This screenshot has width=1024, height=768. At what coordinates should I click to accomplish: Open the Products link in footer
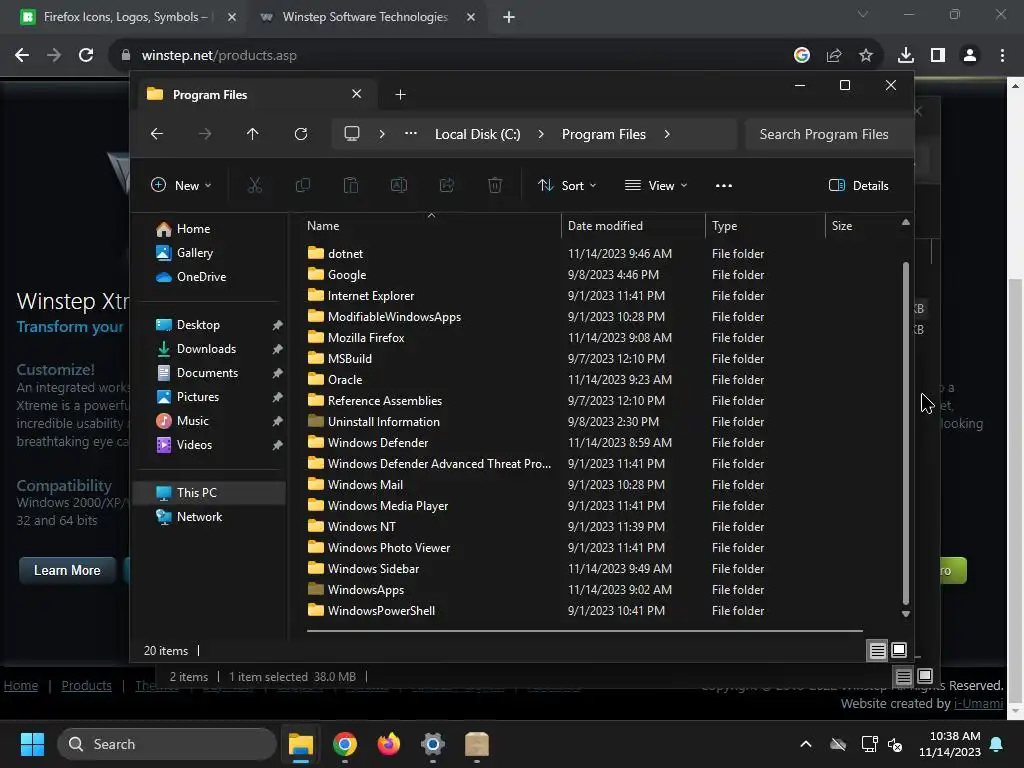click(x=86, y=686)
